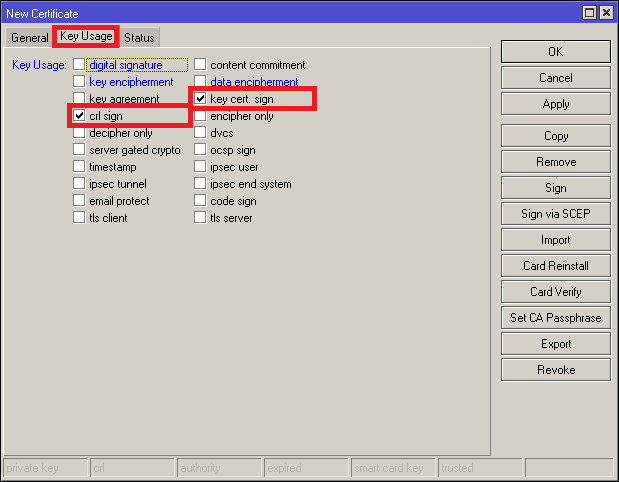Select the email protect checkbox
This screenshot has width=619, height=482.
[x=80, y=201]
